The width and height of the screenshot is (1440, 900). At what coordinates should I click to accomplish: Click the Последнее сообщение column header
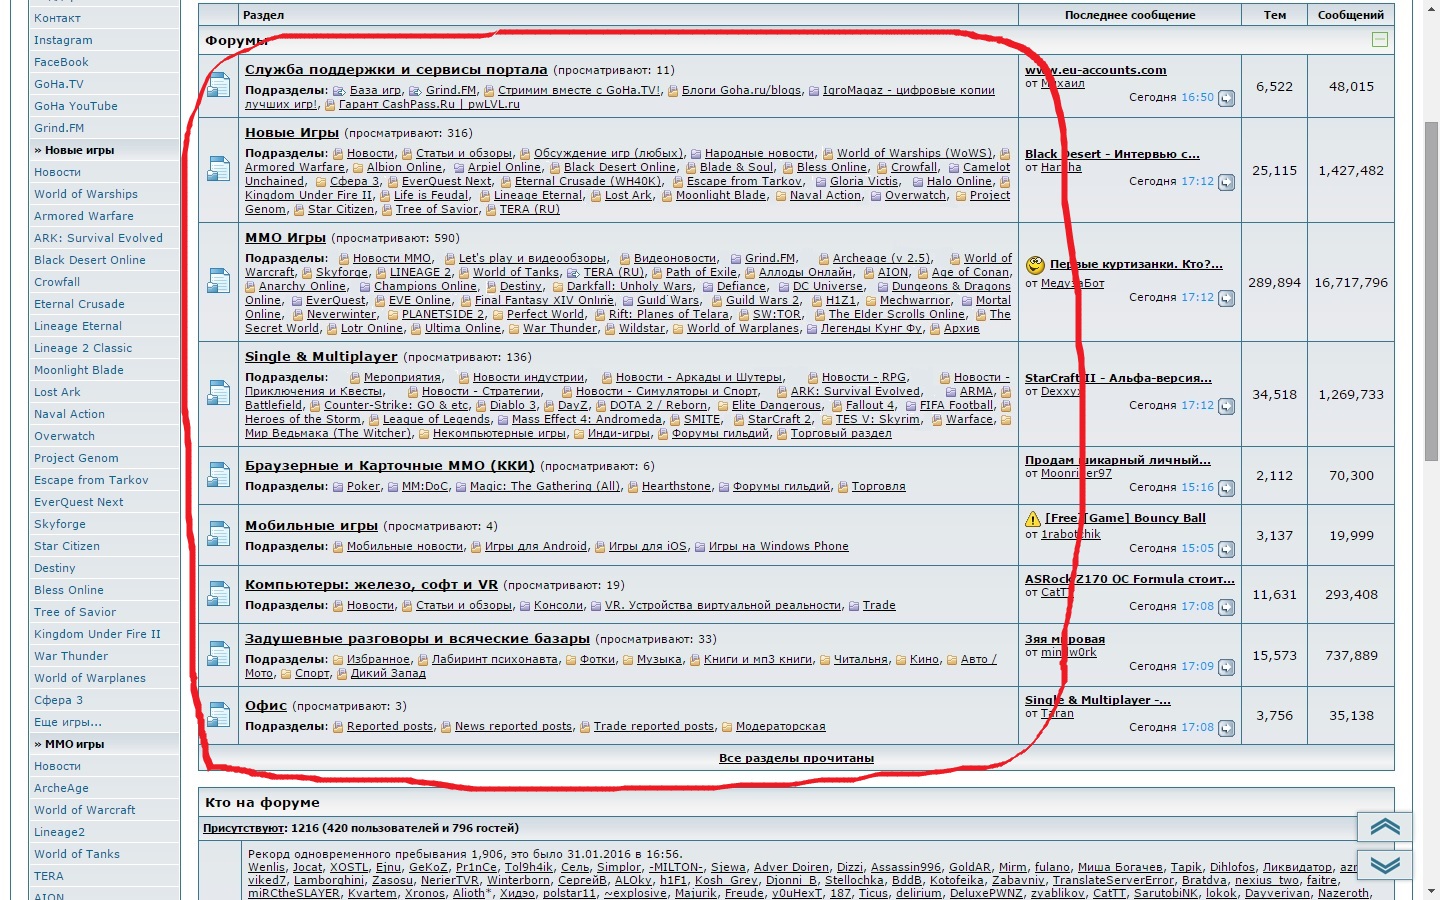click(1130, 15)
